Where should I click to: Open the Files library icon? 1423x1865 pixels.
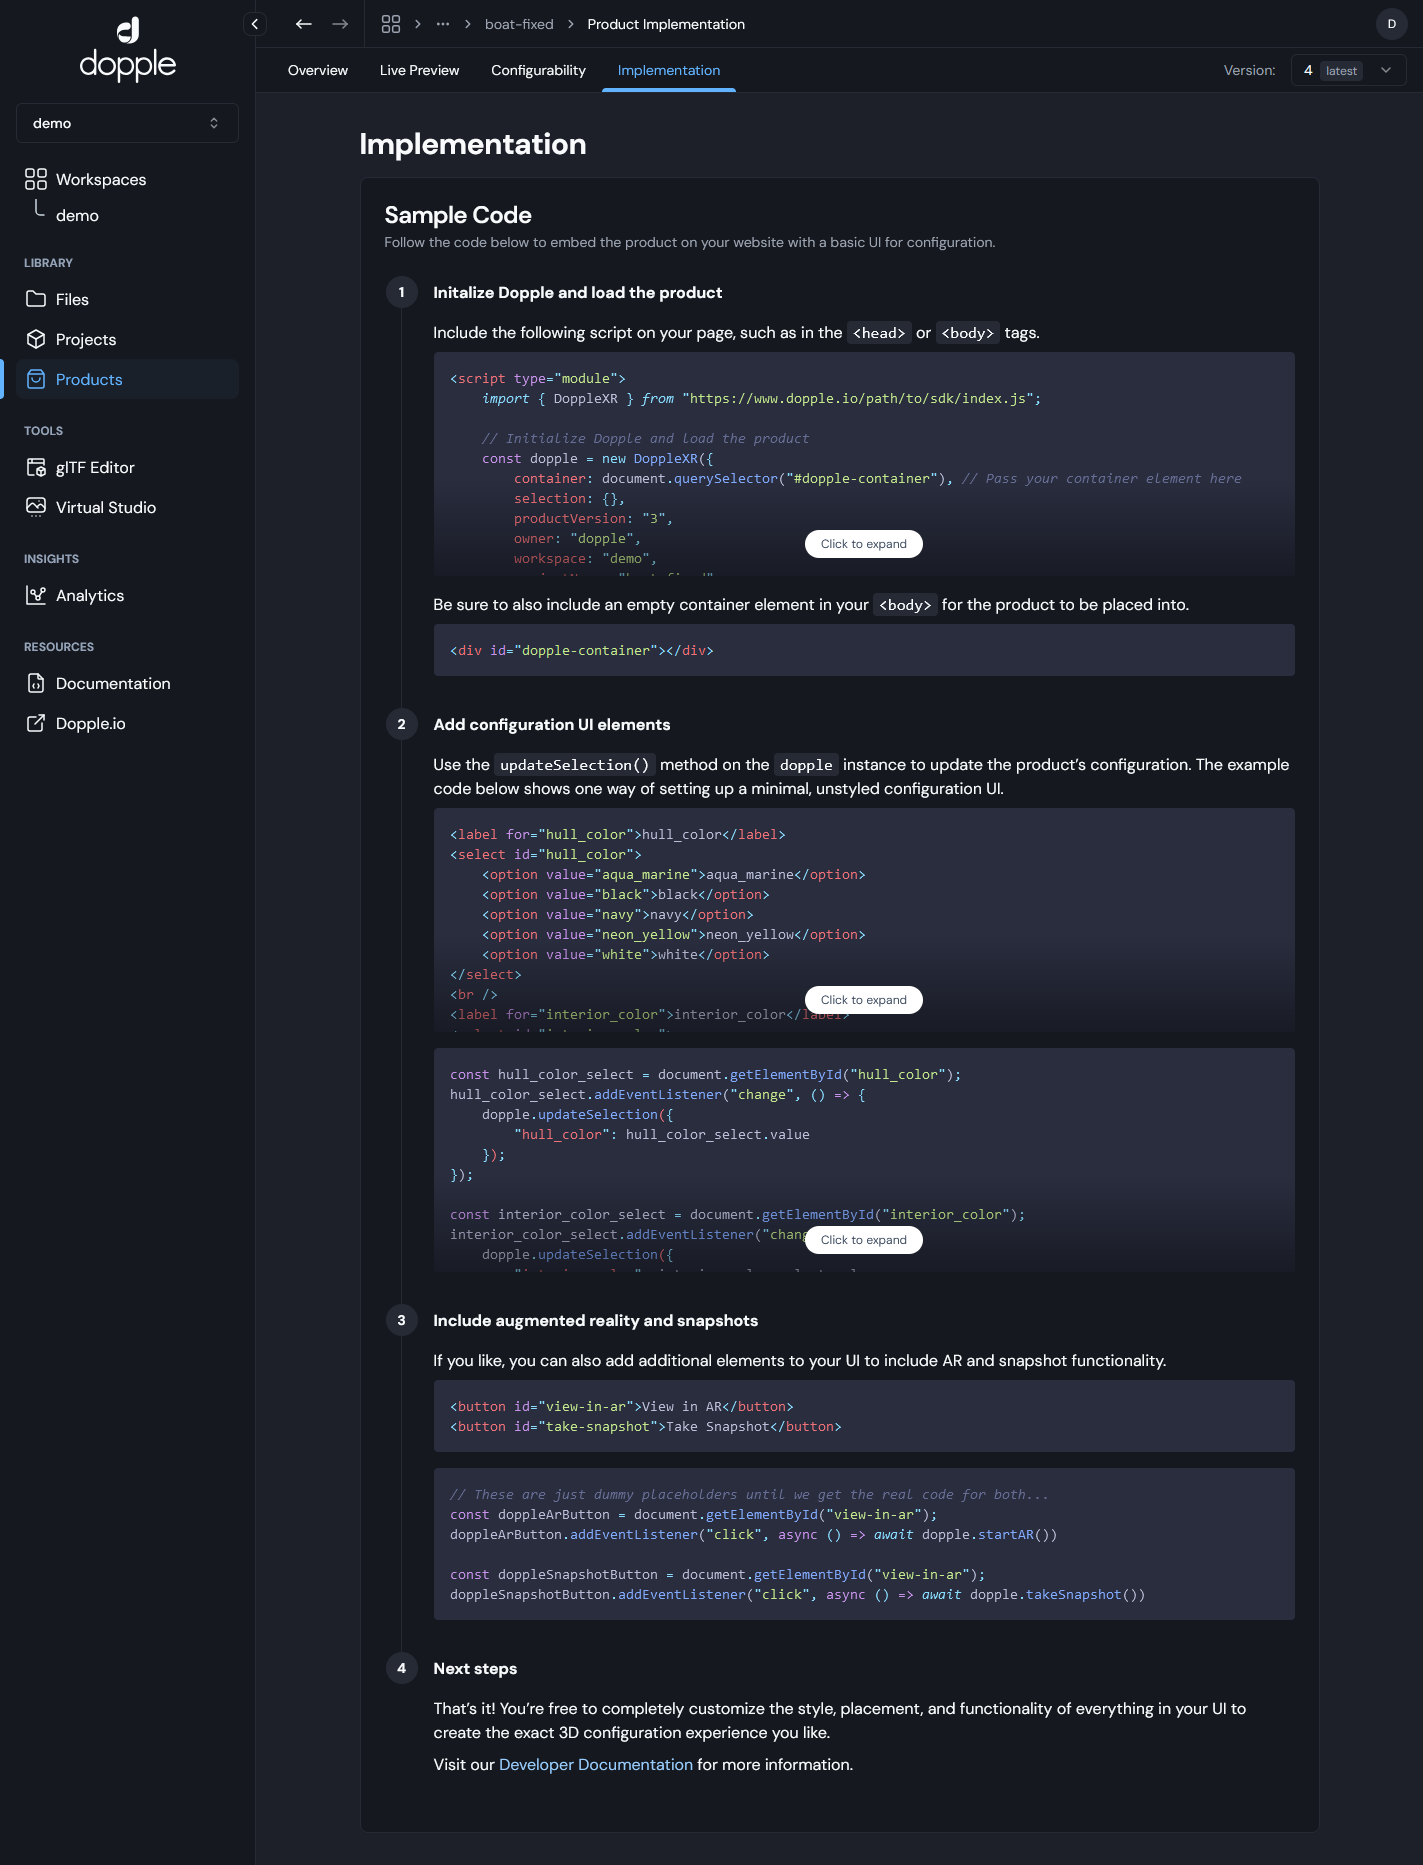pyautogui.click(x=36, y=299)
